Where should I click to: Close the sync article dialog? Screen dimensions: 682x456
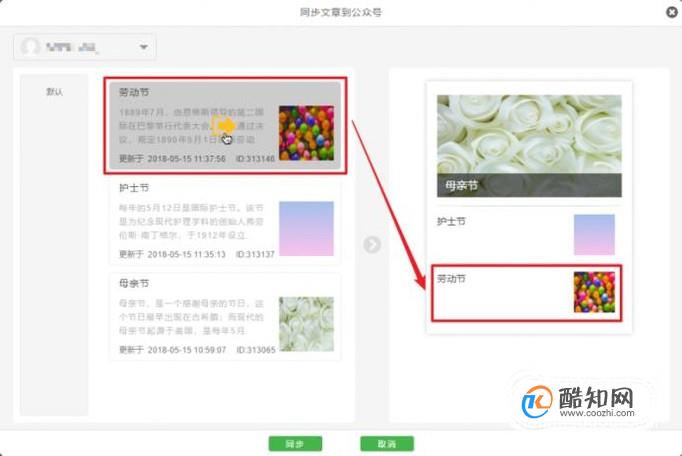click(672, 12)
